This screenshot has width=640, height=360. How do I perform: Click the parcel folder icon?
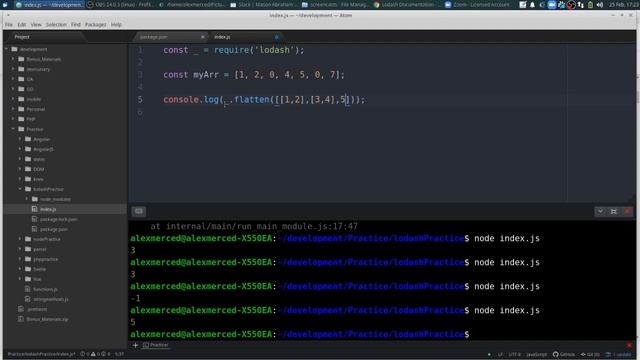pyautogui.click(x=28, y=249)
